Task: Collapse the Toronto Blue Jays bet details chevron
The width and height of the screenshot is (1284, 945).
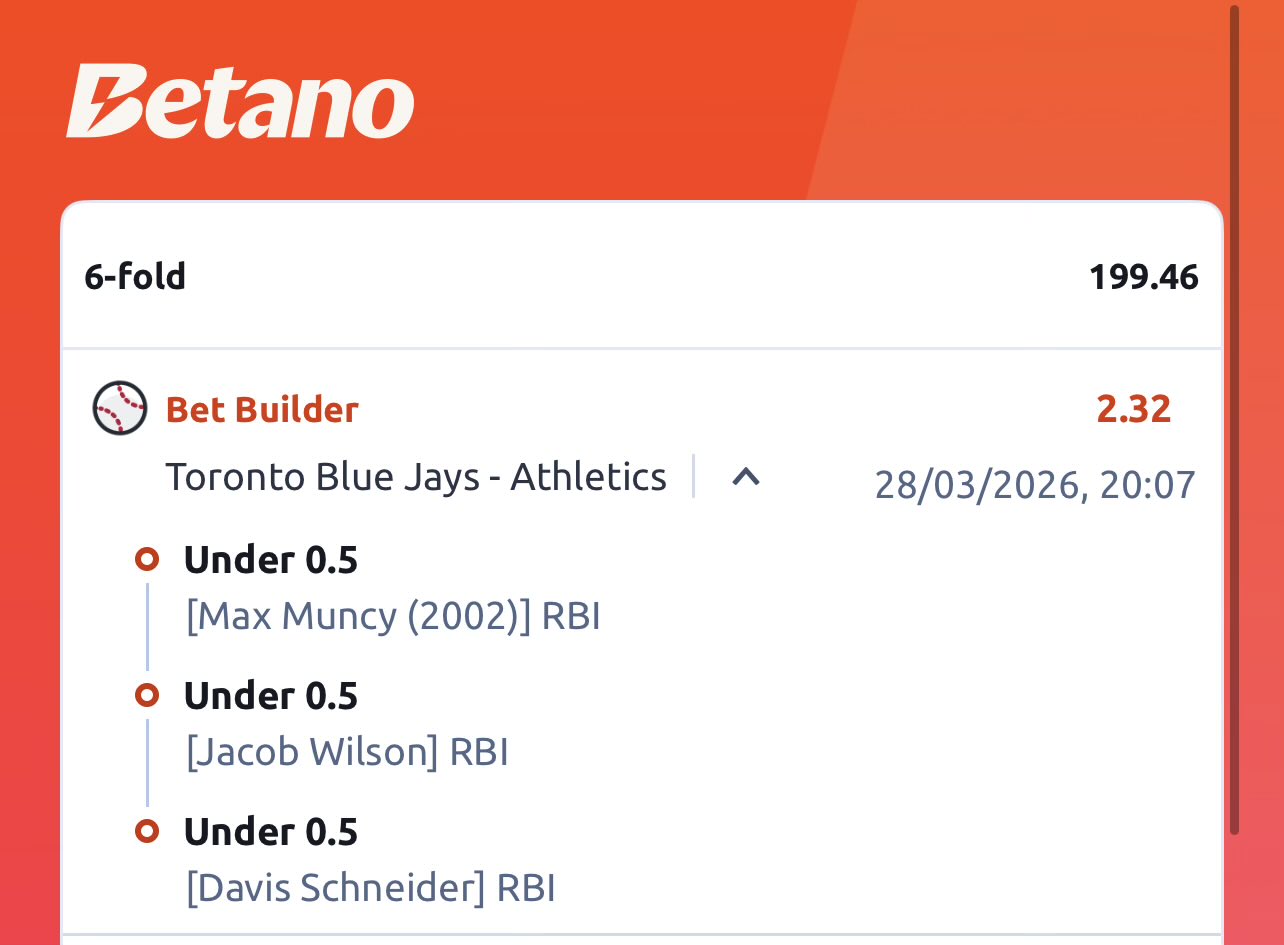Action: 746,477
